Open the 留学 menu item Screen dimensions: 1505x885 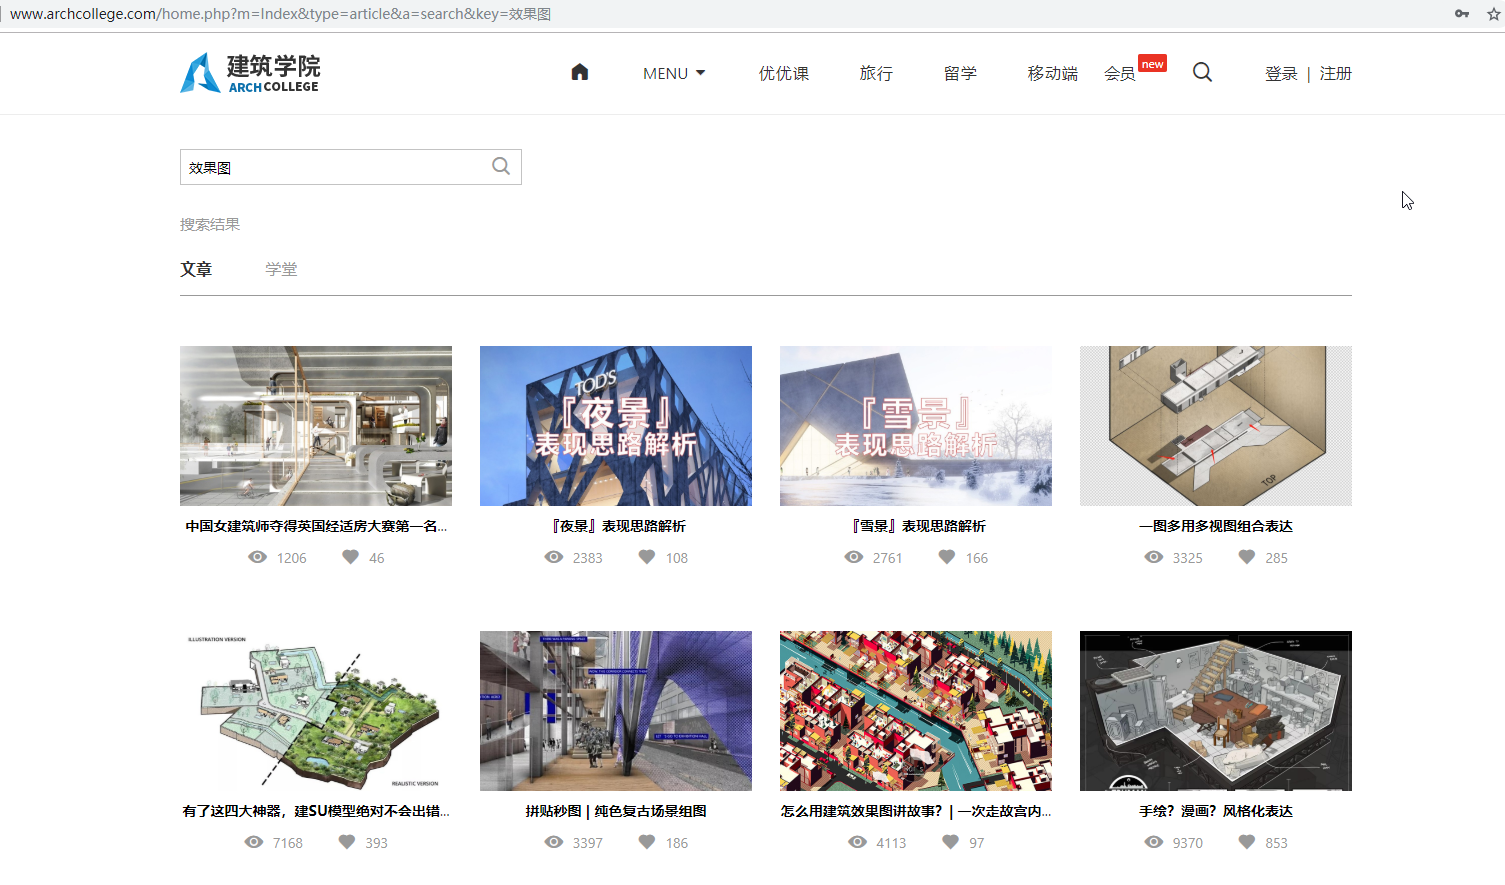[x=960, y=73]
